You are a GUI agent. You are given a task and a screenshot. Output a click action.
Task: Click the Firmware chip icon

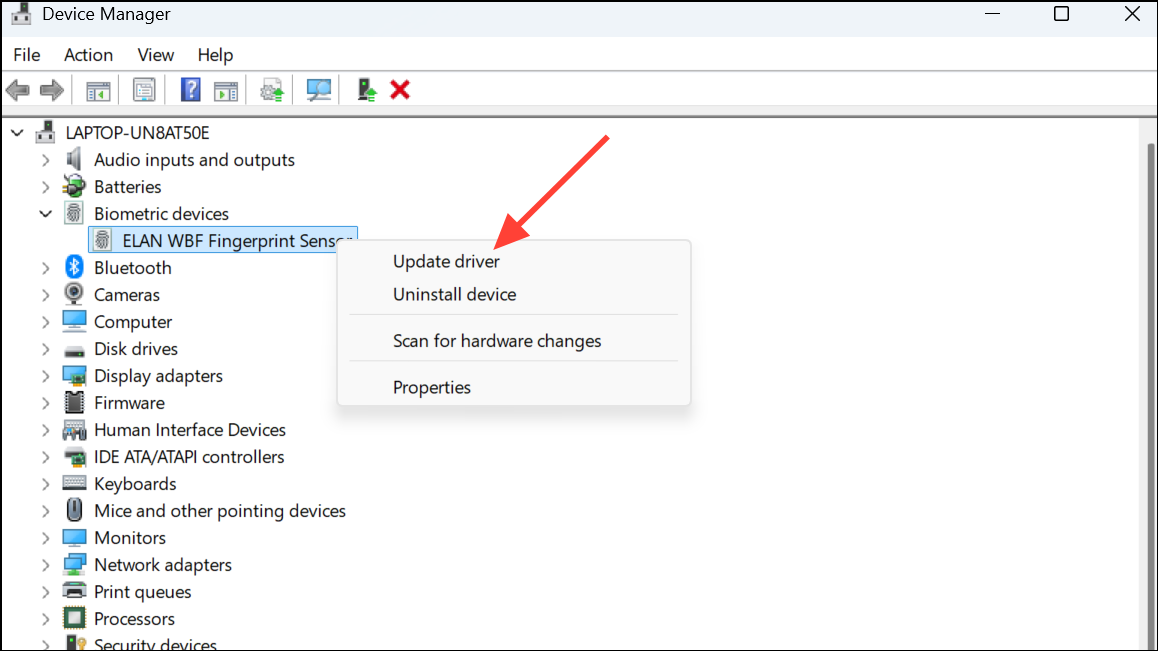coord(74,402)
